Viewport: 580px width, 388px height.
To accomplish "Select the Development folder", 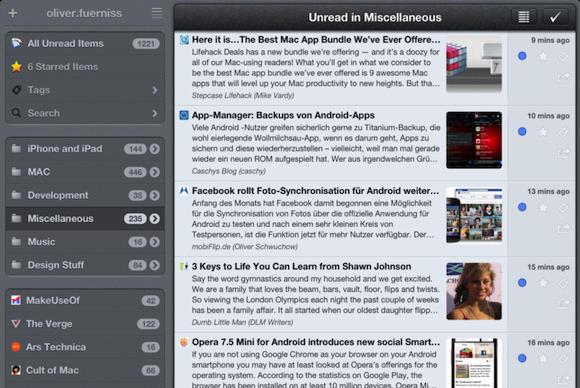I will point(85,195).
